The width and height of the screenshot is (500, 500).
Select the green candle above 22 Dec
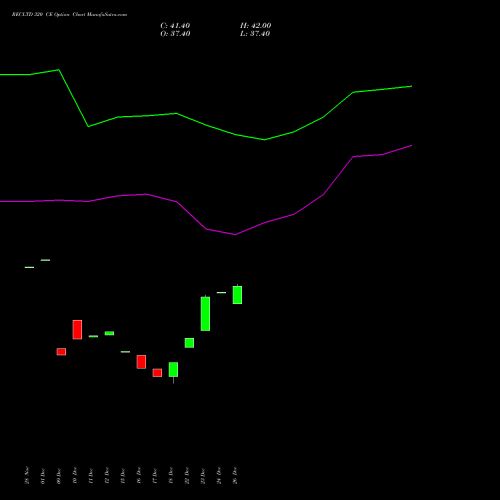[189, 343]
